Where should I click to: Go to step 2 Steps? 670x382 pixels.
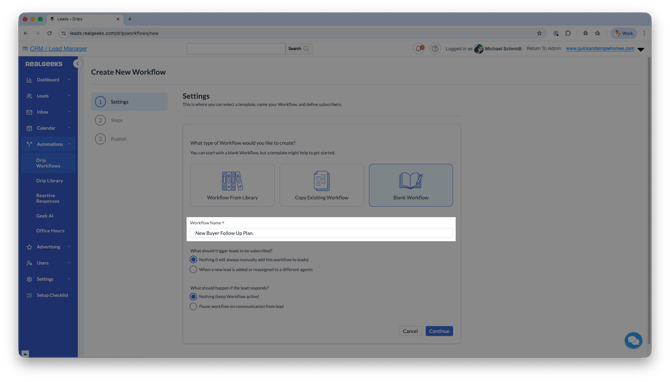pyautogui.click(x=109, y=120)
